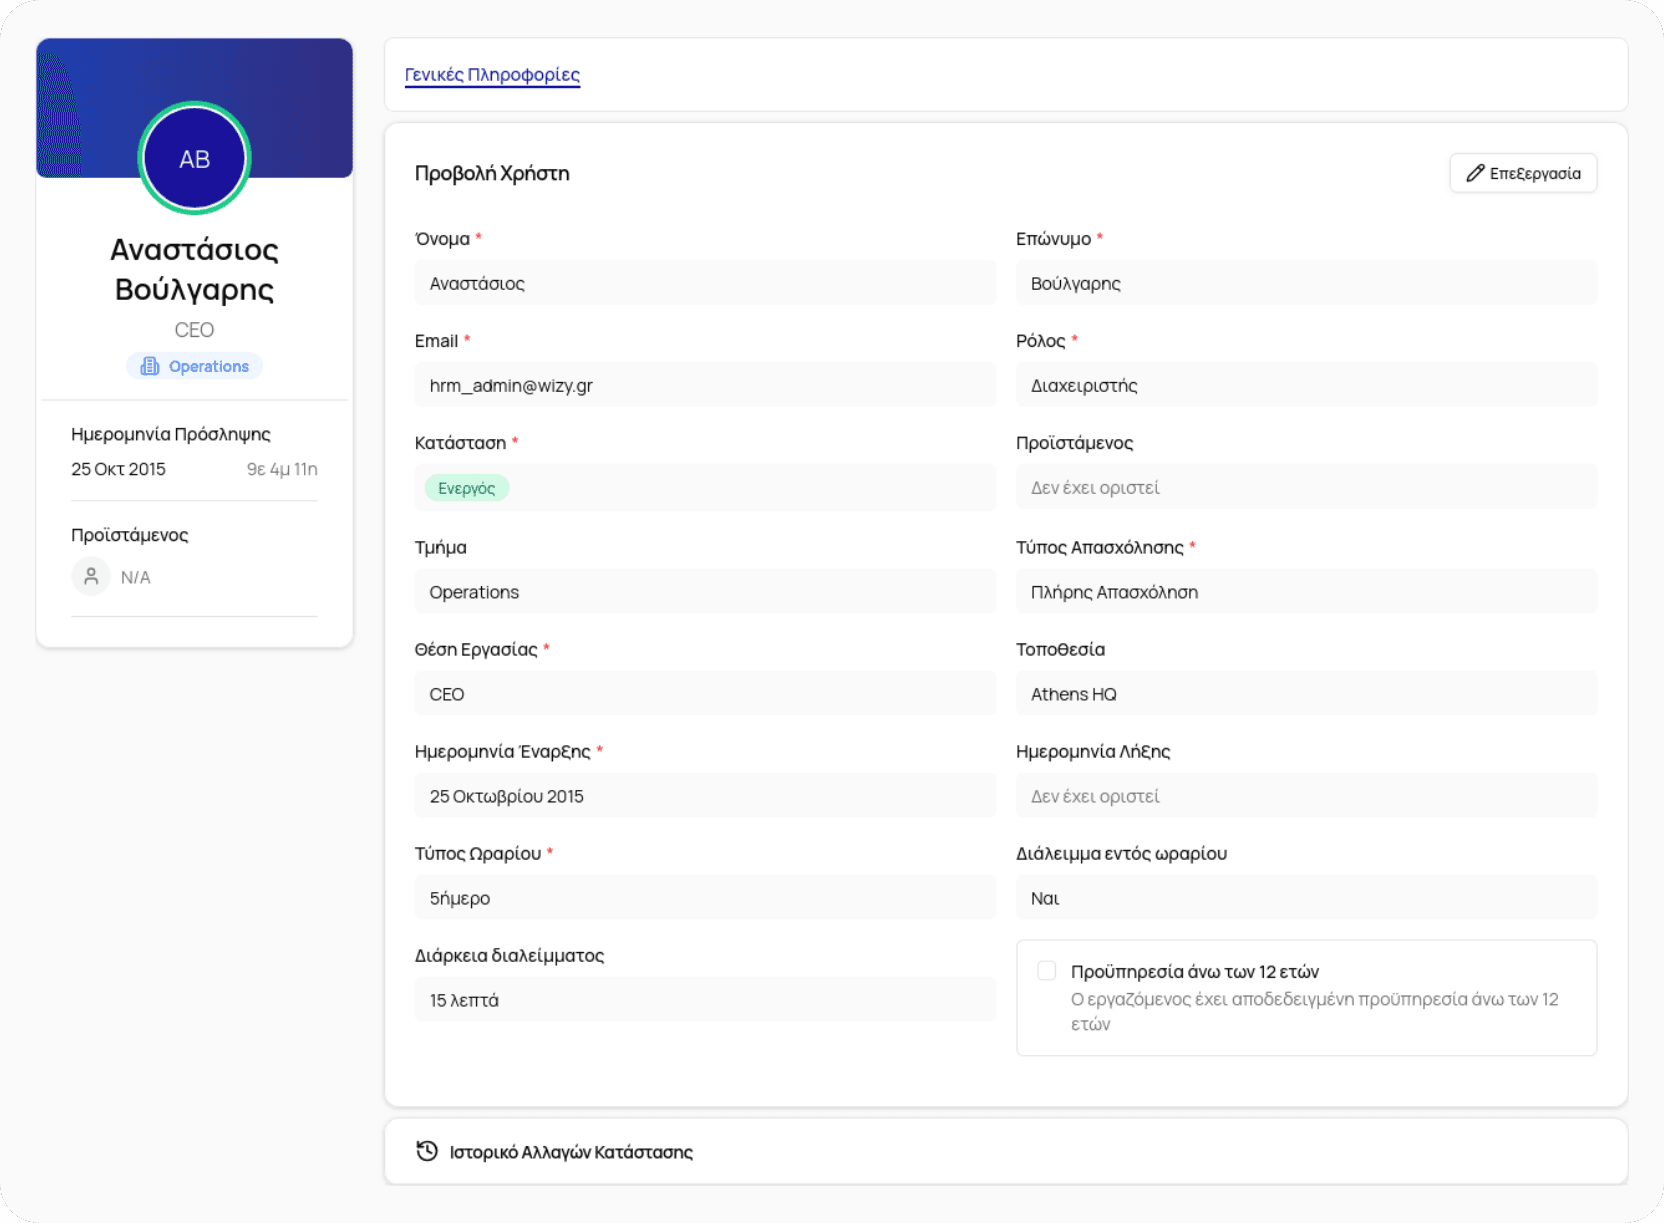Click the Διάρκεια διαλείμματος field 15 λεπτά

[704, 1000]
